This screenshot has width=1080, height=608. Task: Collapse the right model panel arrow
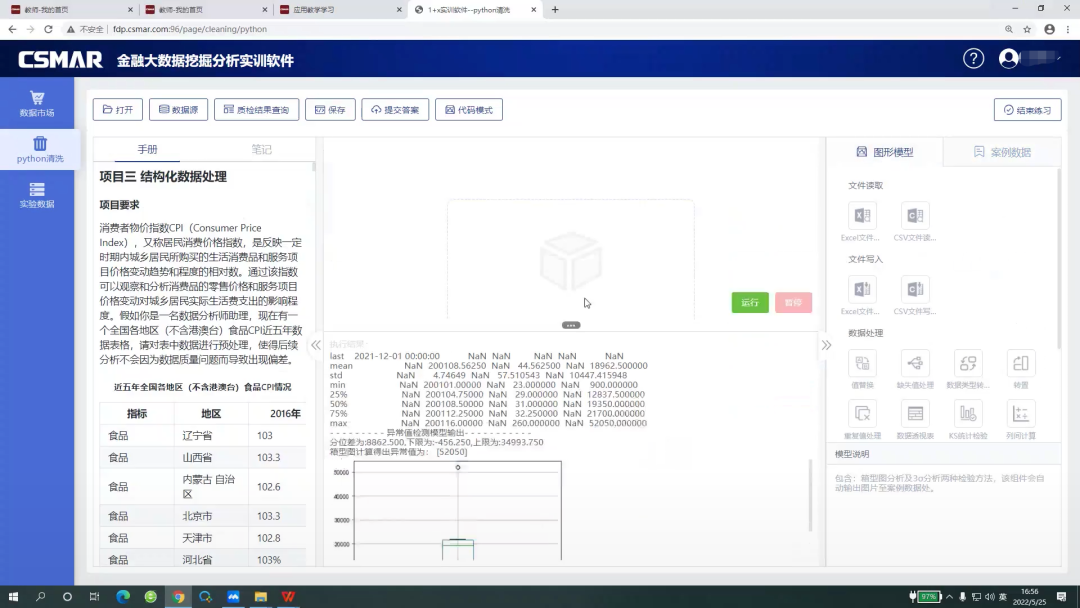[826, 345]
